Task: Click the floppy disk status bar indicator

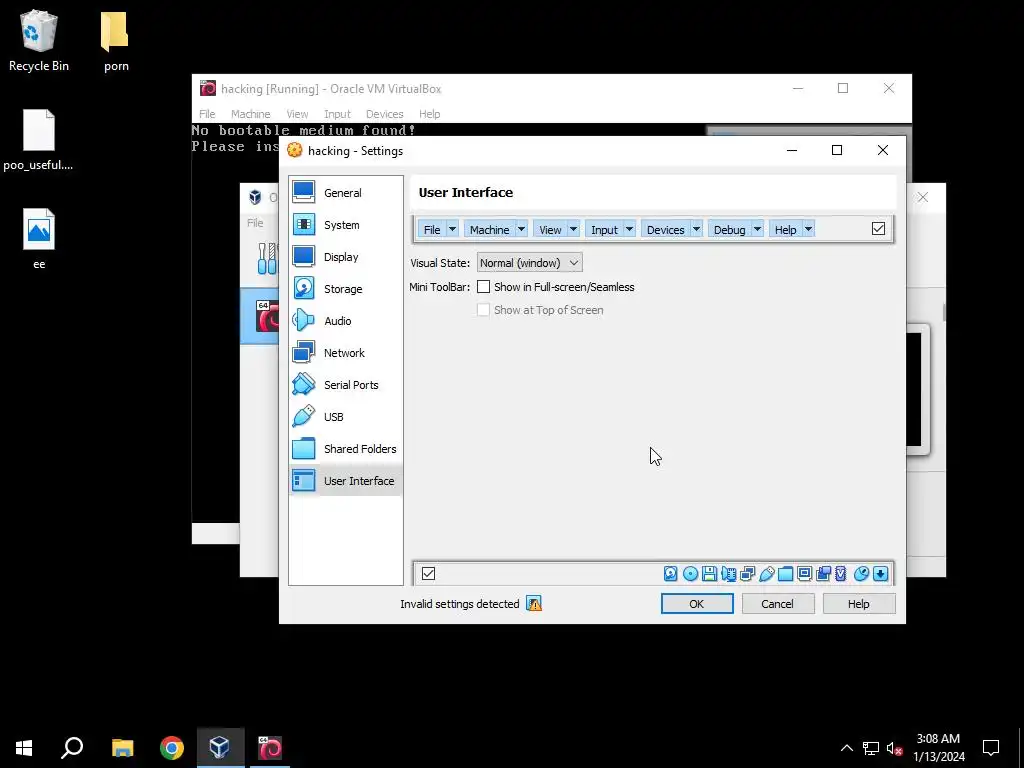Action: click(x=709, y=573)
